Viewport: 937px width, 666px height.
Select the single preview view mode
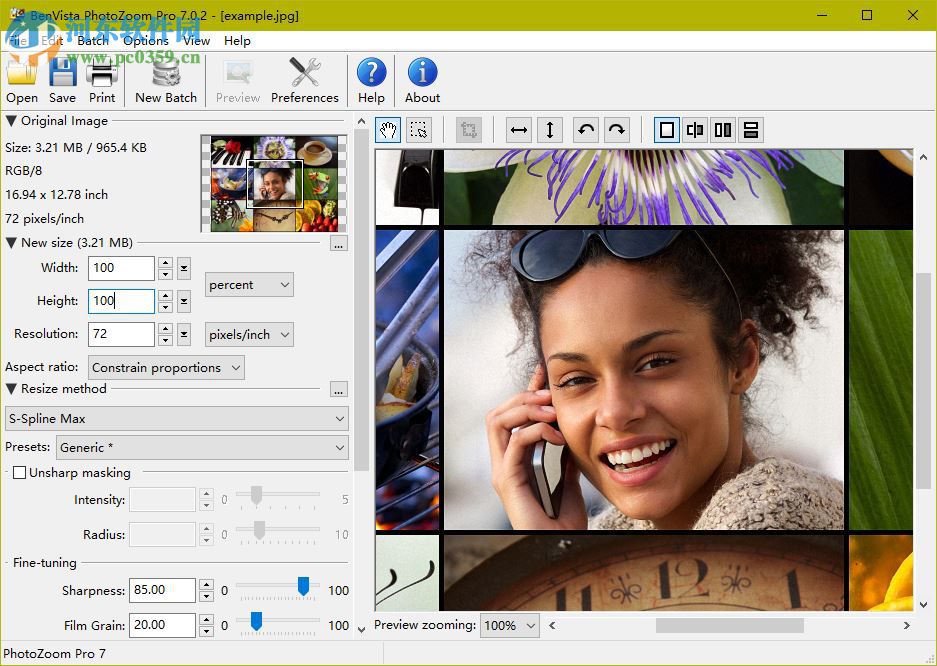tap(666, 129)
